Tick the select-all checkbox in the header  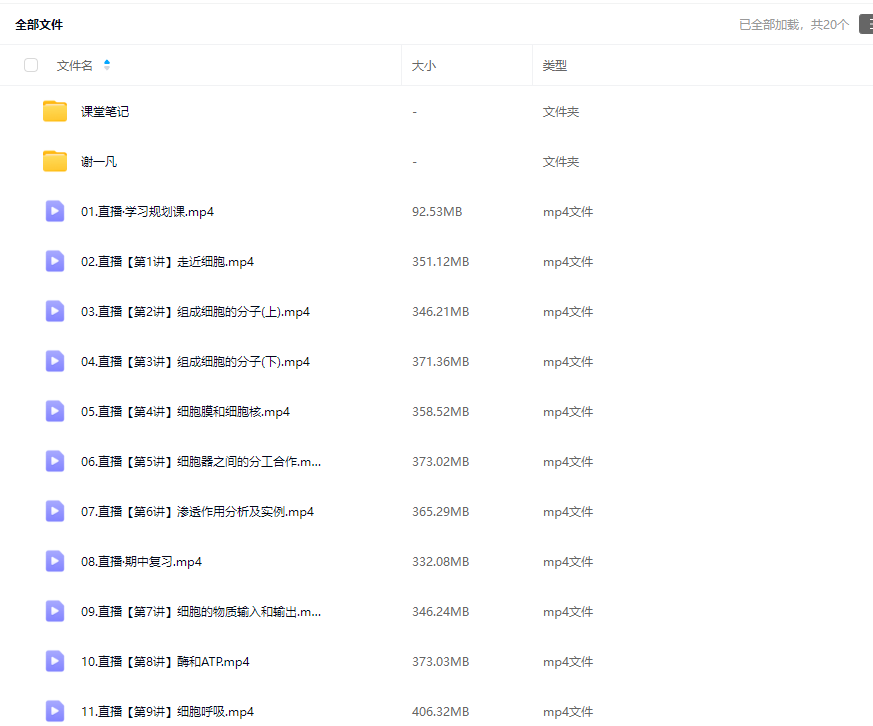[x=31, y=65]
